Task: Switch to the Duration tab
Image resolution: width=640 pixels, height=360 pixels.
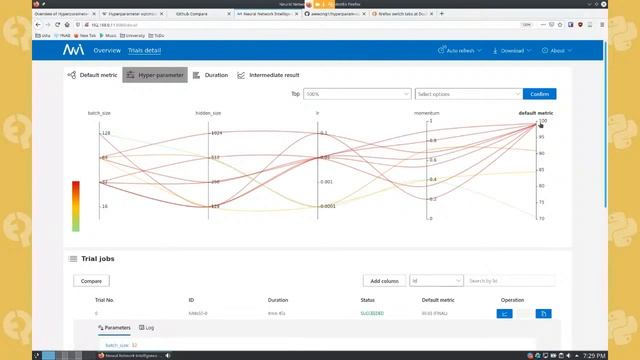Action: click(x=211, y=75)
